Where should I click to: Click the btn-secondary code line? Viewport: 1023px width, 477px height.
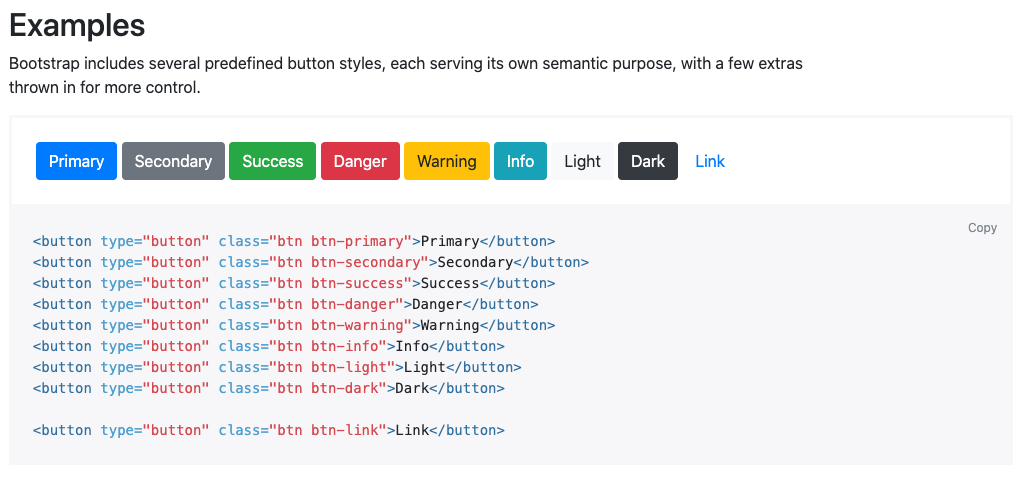(x=311, y=262)
